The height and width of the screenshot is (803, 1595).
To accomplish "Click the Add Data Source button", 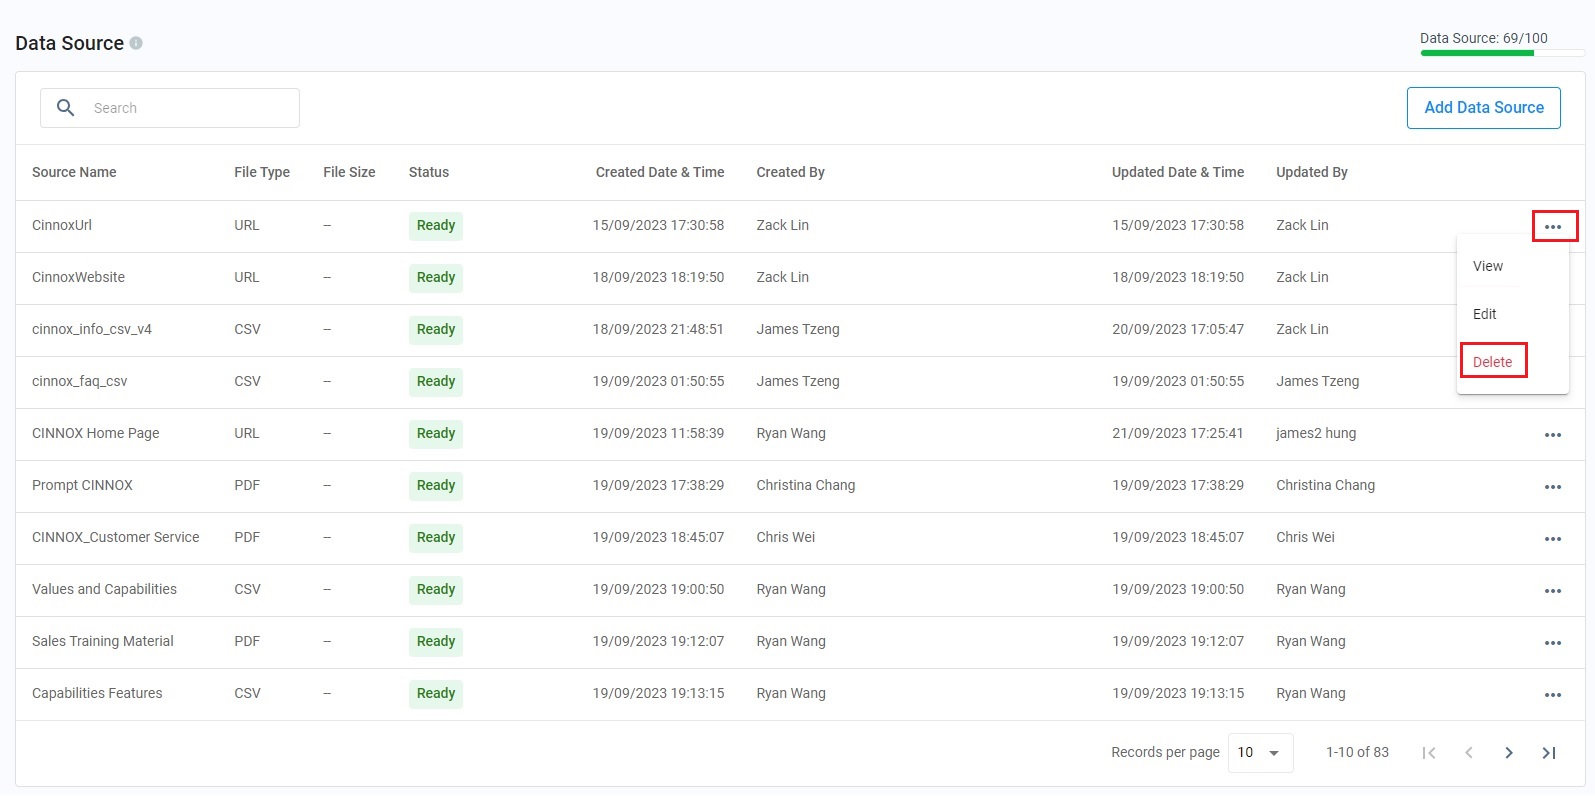I will (1484, 108).
